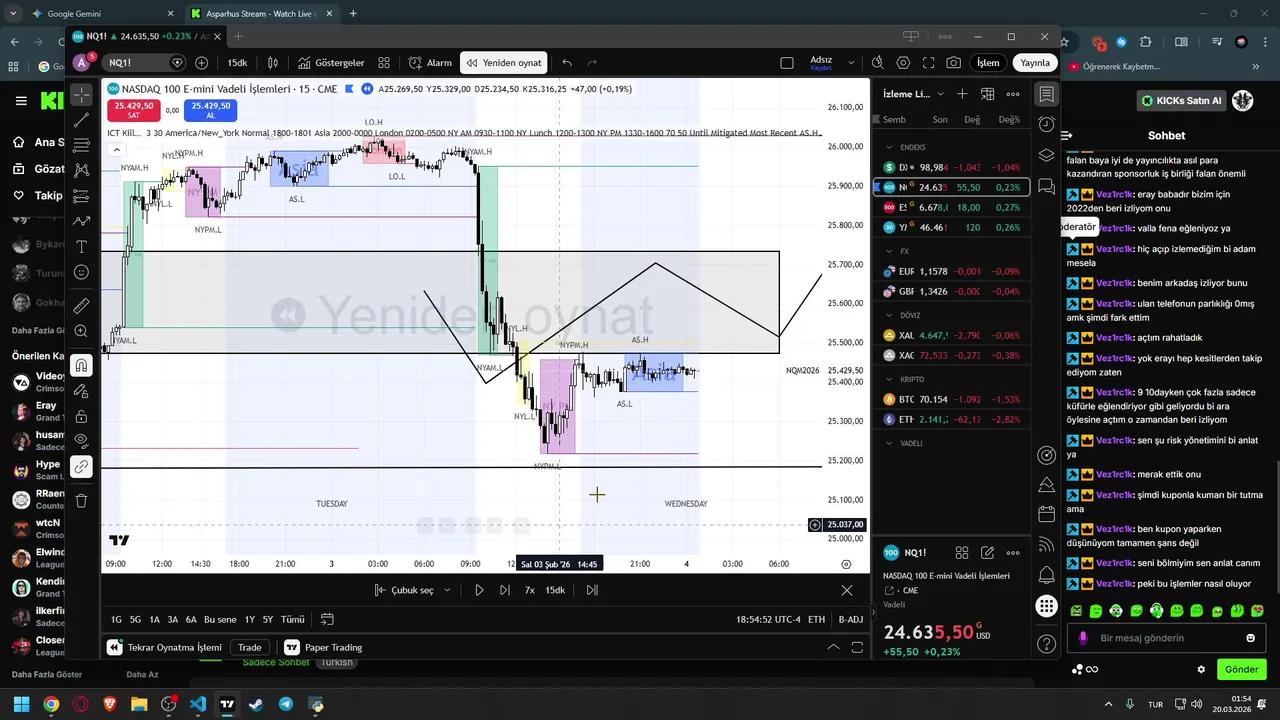Delete drawings with the trash icon
Screen dimensions: 1280x720
[82, 500]
